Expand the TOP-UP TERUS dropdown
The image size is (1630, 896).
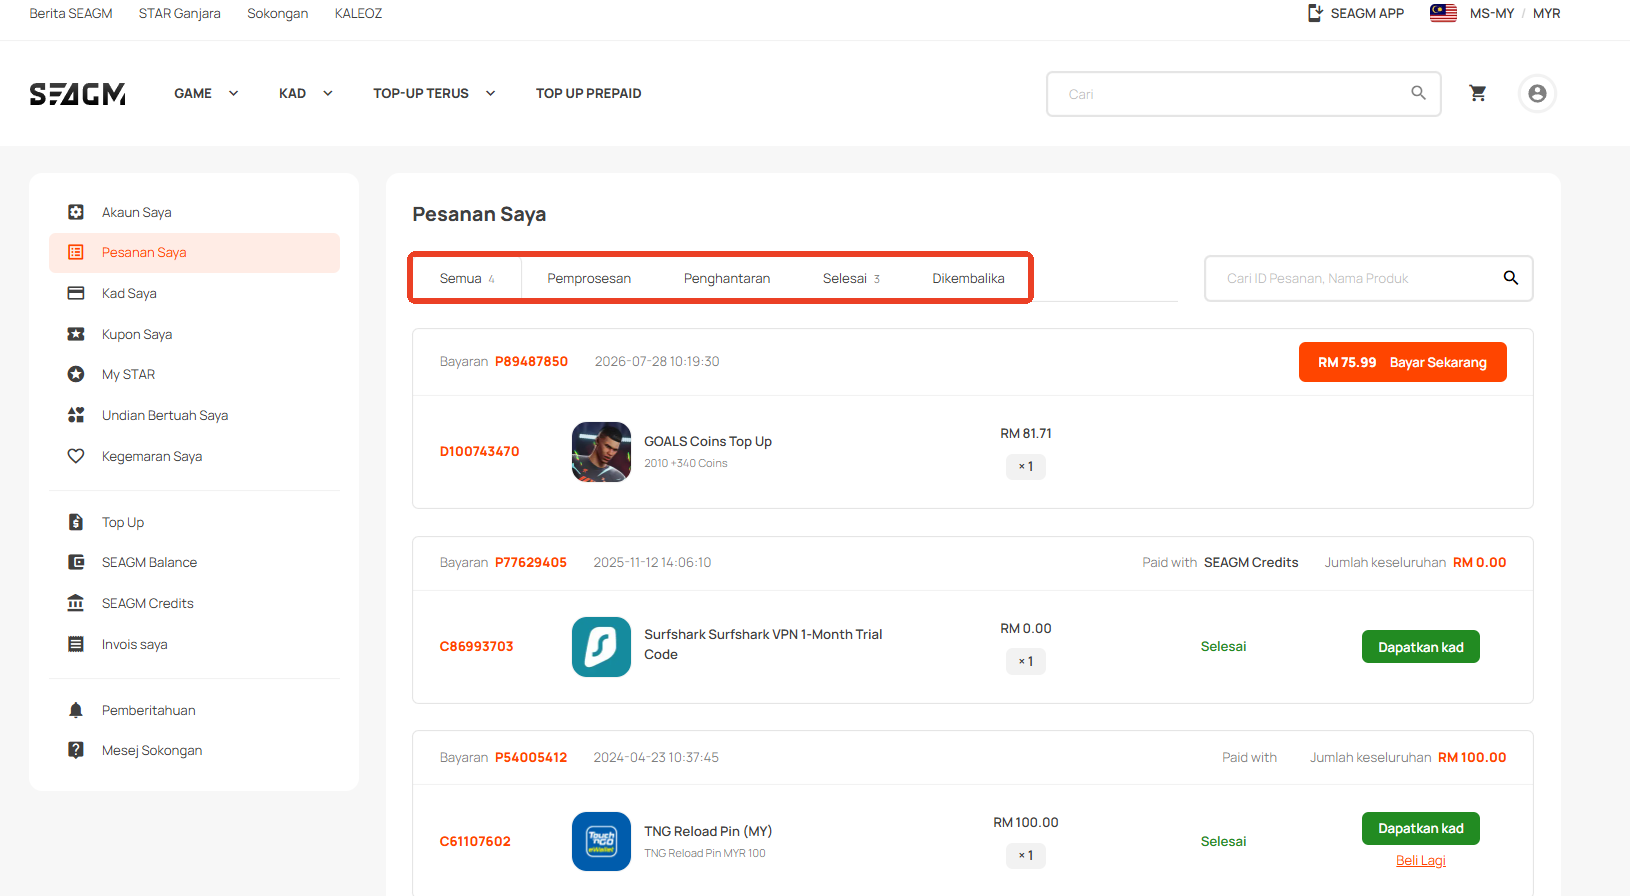pos(434,93)
